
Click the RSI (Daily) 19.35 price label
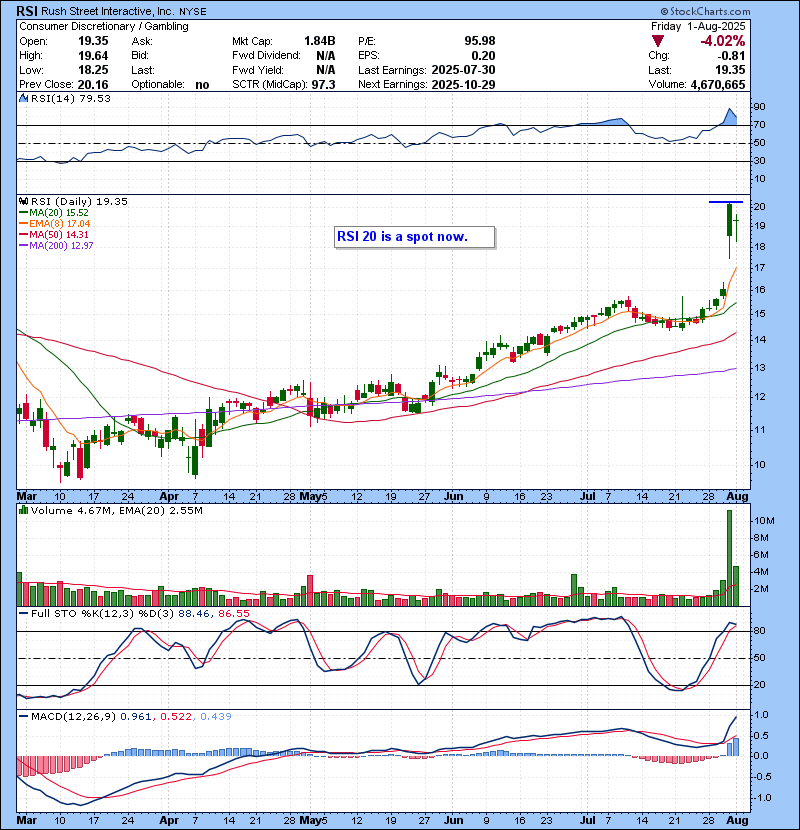point(79,201)
